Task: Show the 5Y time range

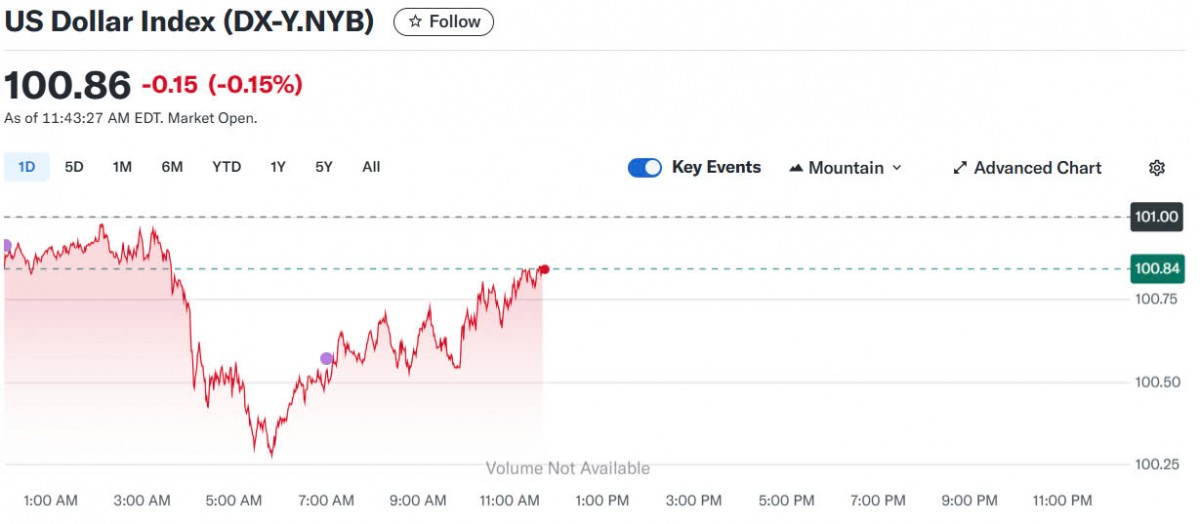Action: point(323,167)
